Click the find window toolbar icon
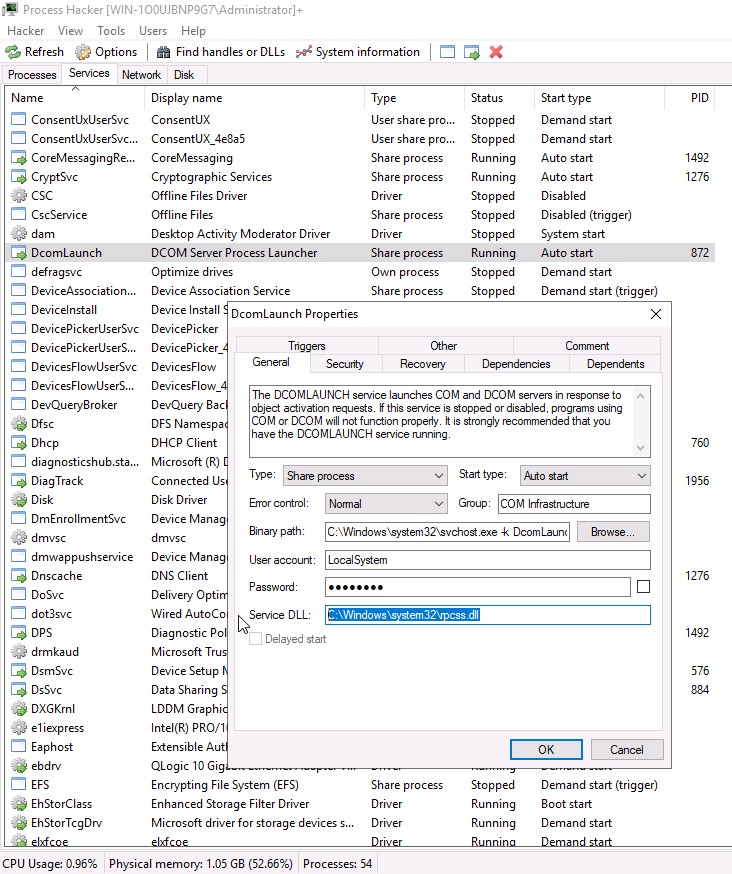The image size is (732, 874). click(x=447, y=52)
